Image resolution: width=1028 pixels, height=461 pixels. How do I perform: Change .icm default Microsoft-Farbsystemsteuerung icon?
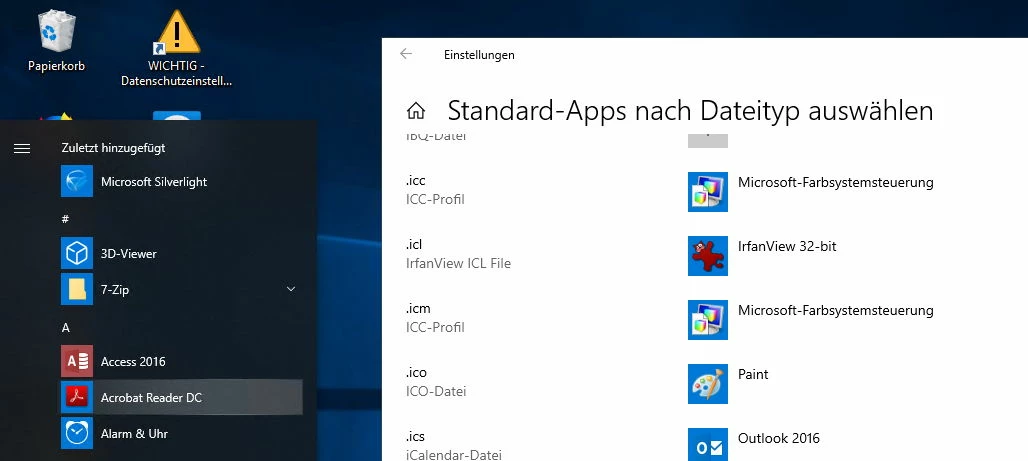707,320
